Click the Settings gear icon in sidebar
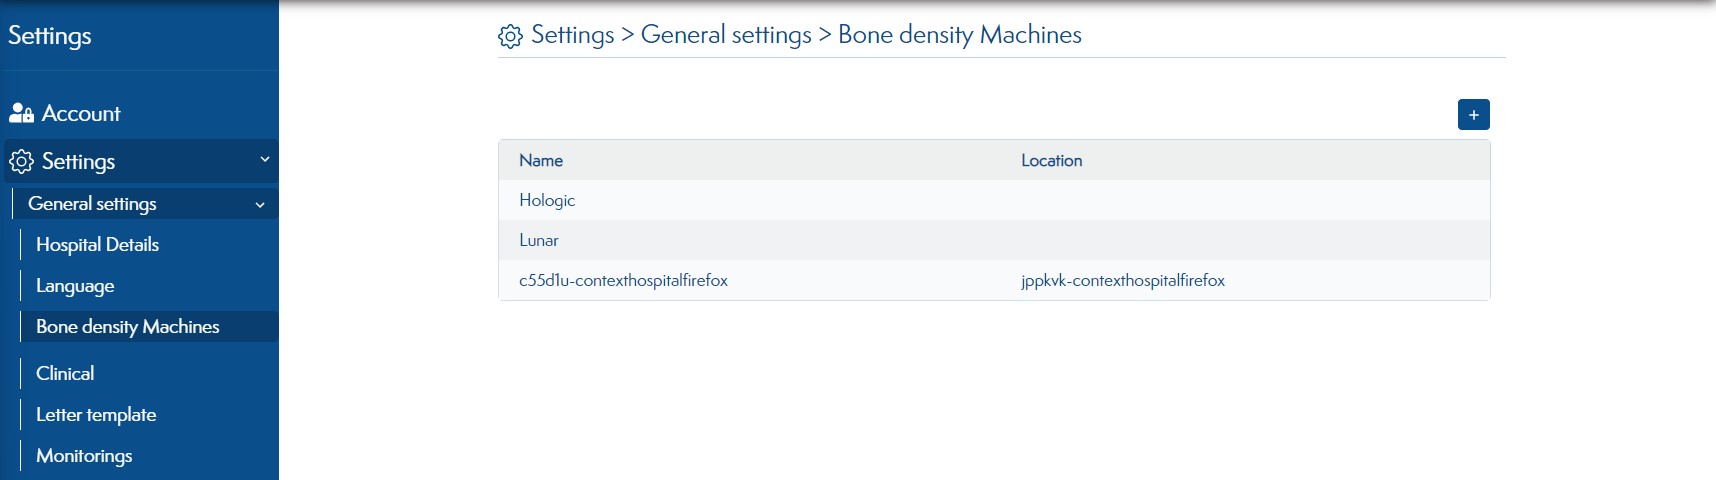 (x=21, y=161)
